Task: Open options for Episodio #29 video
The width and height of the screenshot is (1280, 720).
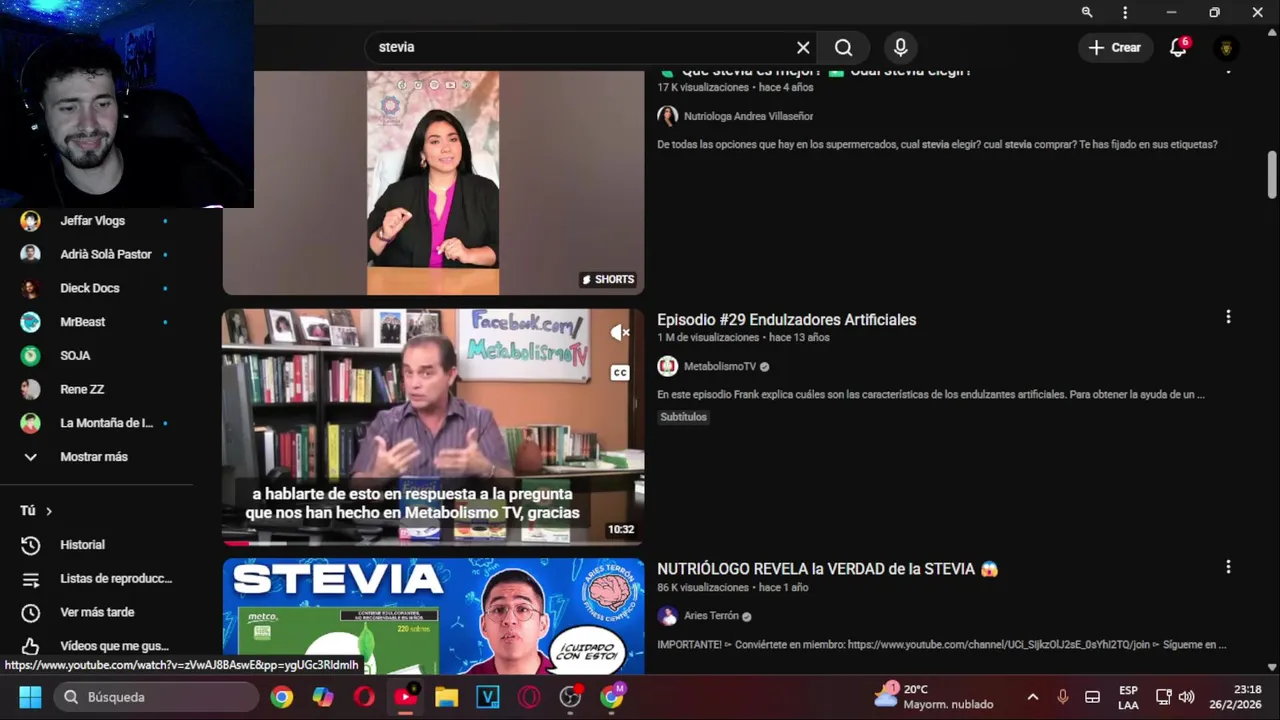Action: point(1228,317)
